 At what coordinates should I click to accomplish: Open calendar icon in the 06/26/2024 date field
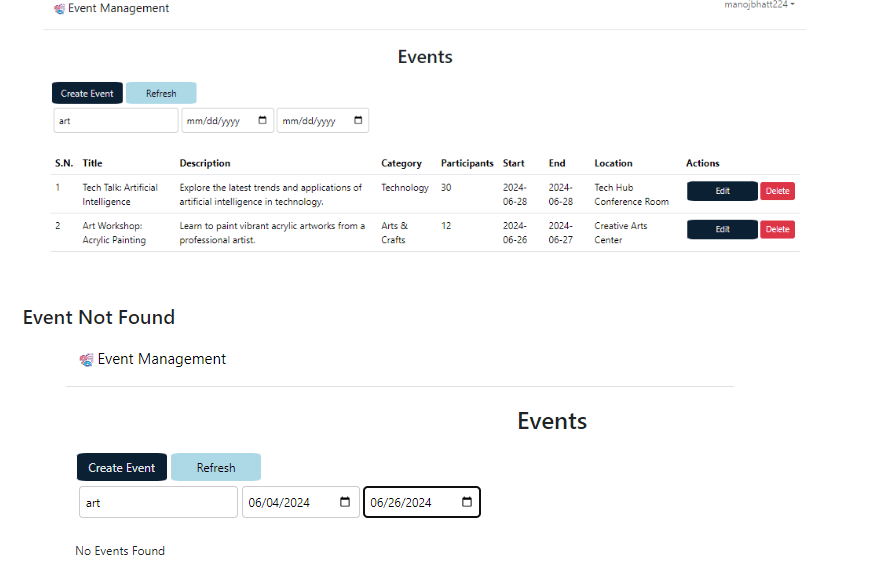point(467,502)
